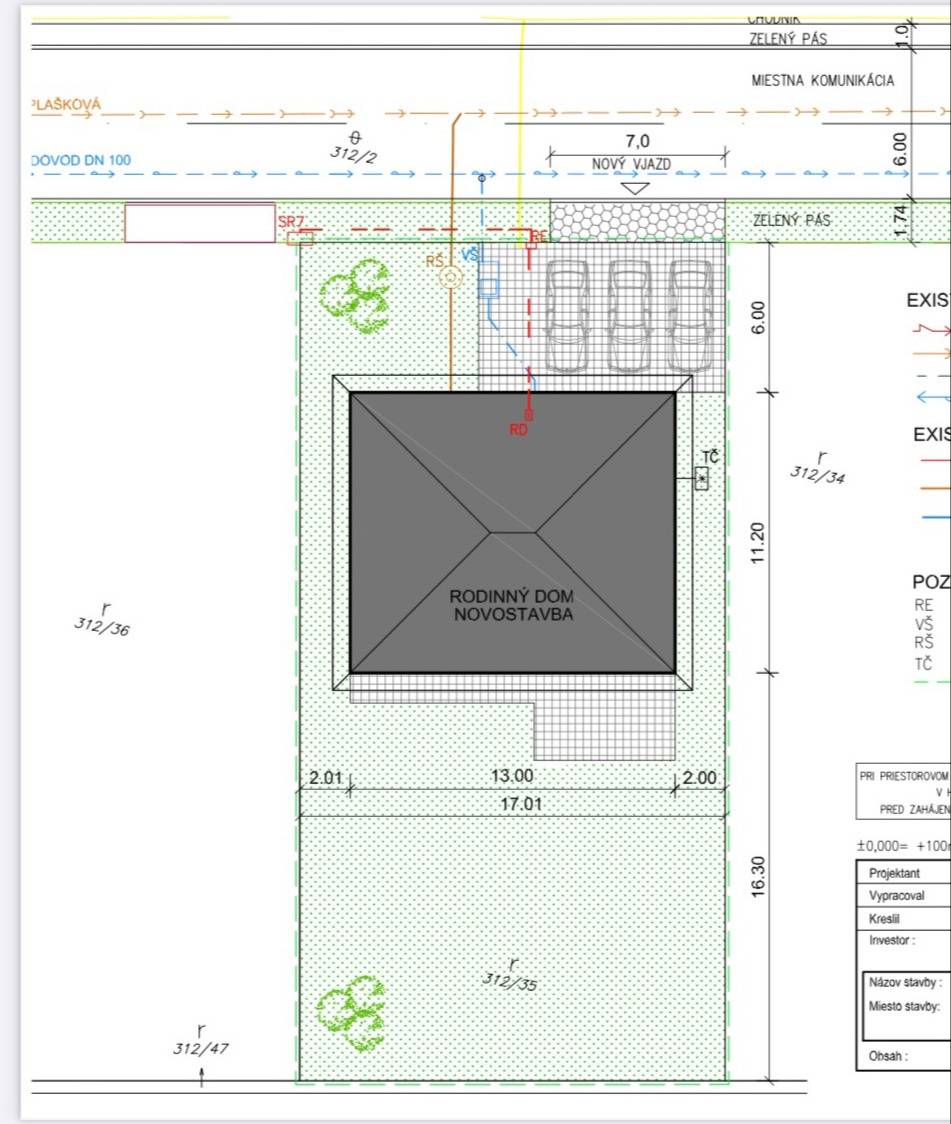Select the 11.20 house depth dimension

(758, 543)
